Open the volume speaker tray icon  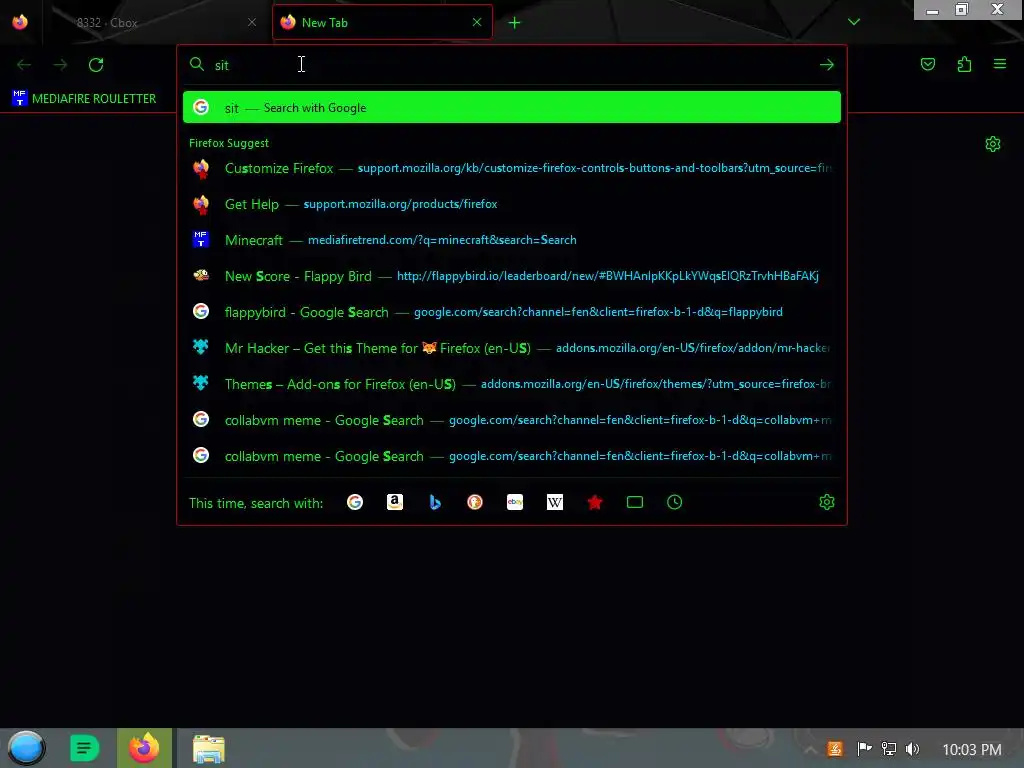click(912, 749)
